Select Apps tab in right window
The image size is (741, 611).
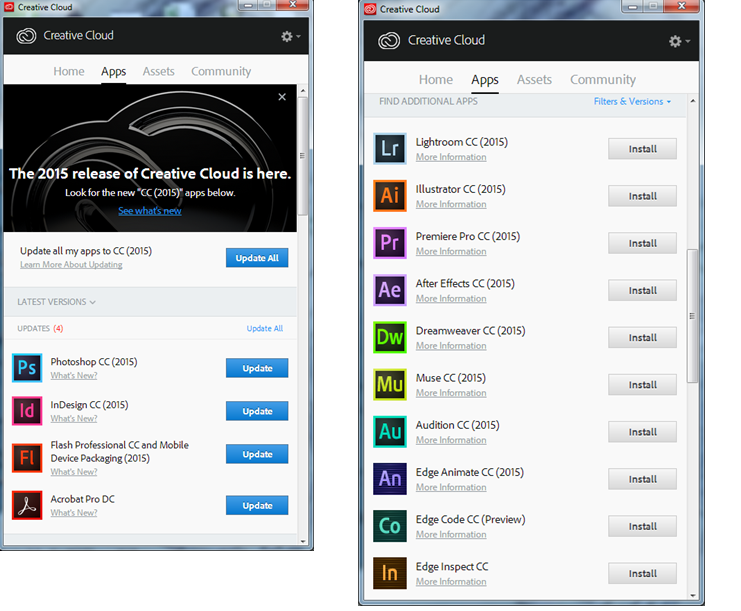pos(485,79)
